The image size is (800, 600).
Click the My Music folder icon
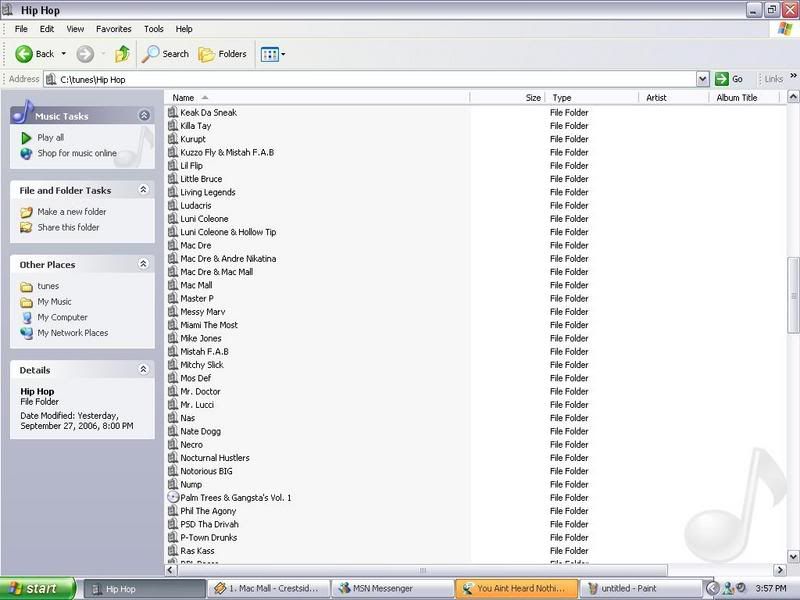[26, 302]
